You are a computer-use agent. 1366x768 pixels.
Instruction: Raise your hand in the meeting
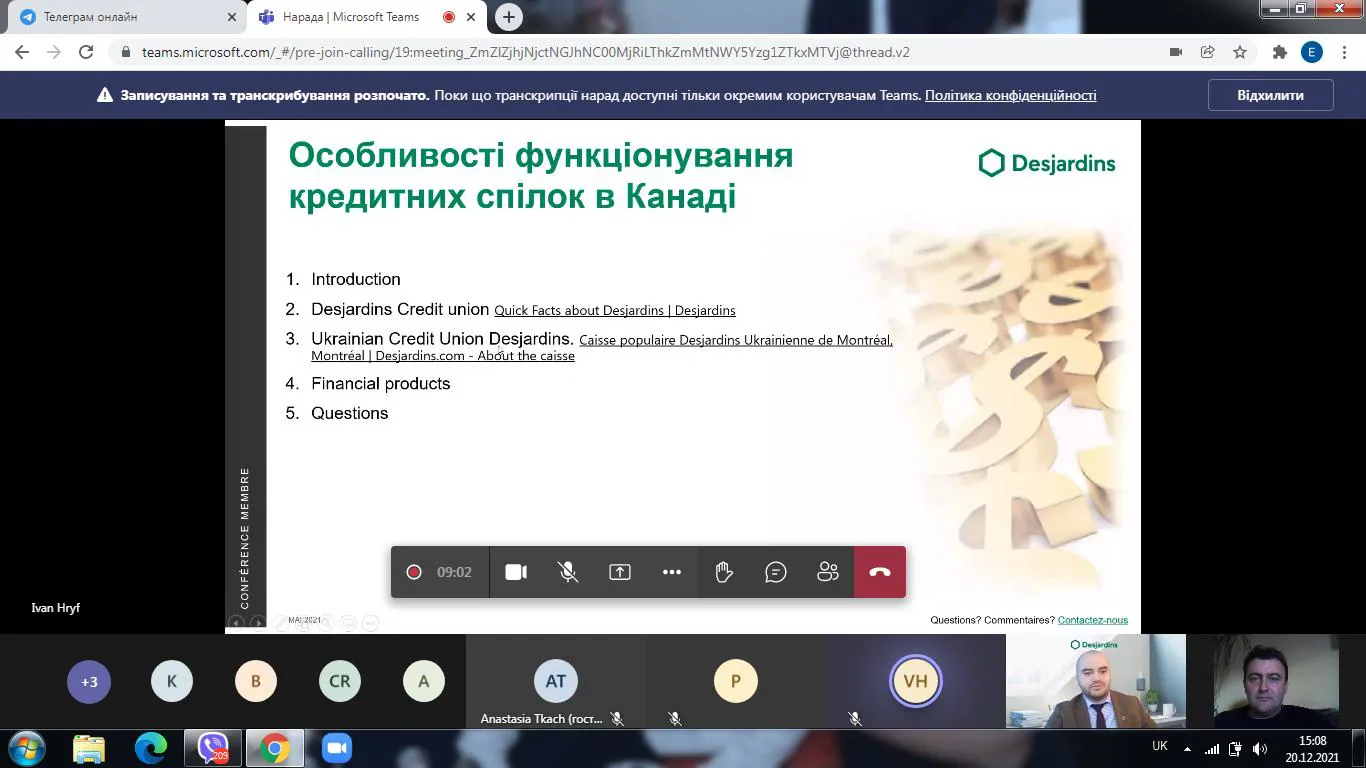724,572
